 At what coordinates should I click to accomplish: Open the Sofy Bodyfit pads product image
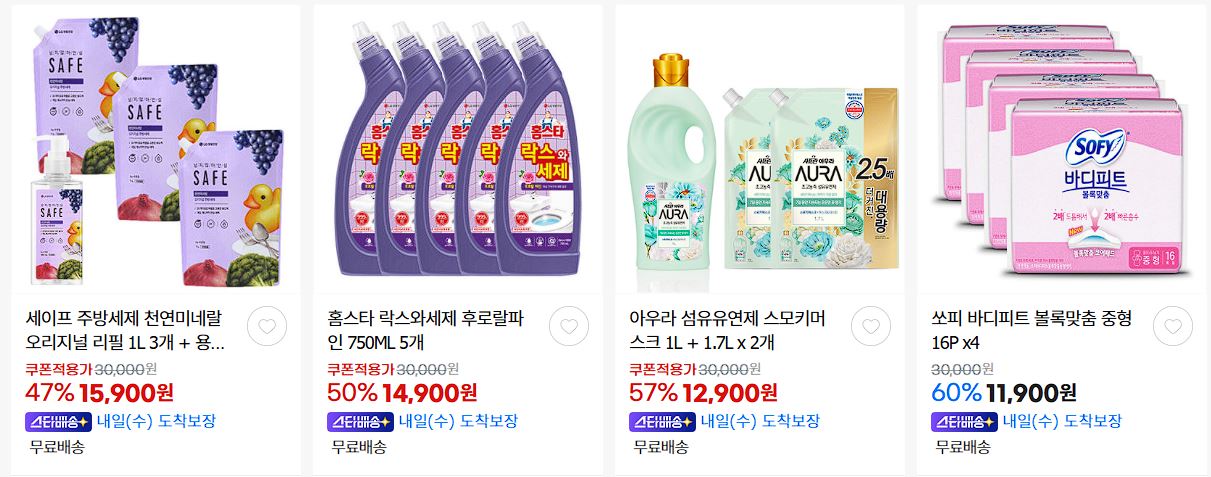(1062, 150)
